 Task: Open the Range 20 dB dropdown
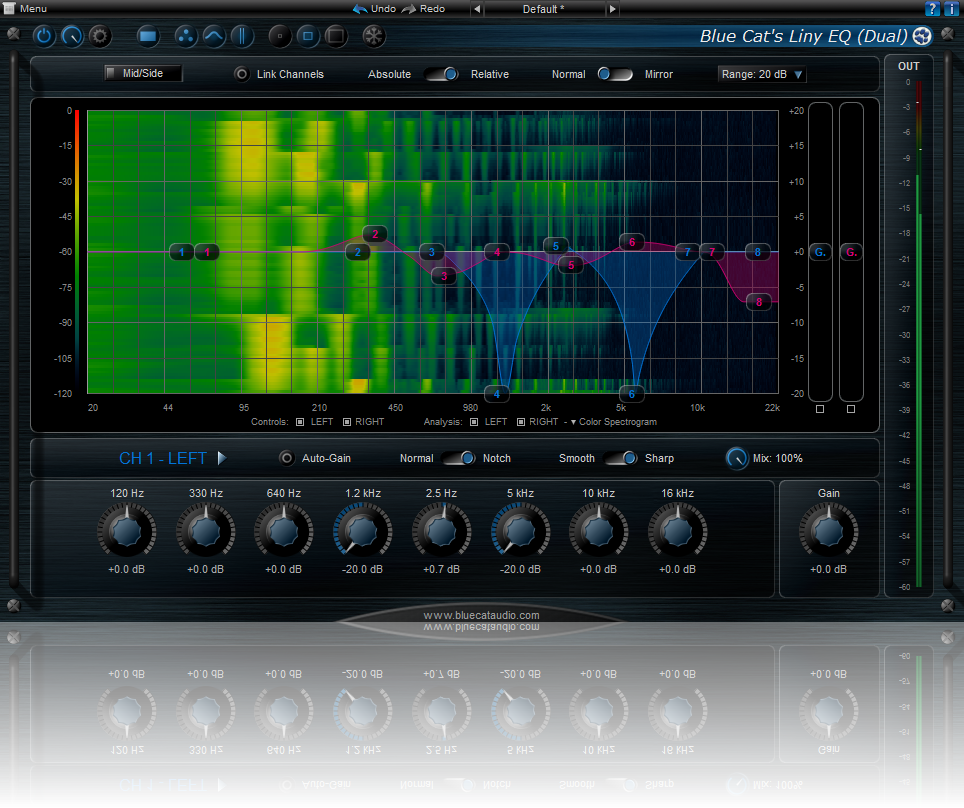[x=762, y=74]
